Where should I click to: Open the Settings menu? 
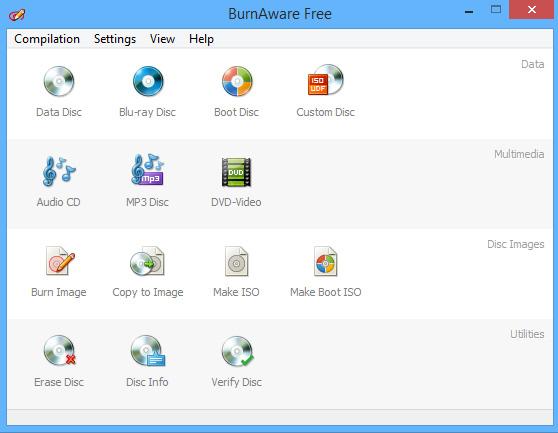pyautogui.click(x=115, y=39)
